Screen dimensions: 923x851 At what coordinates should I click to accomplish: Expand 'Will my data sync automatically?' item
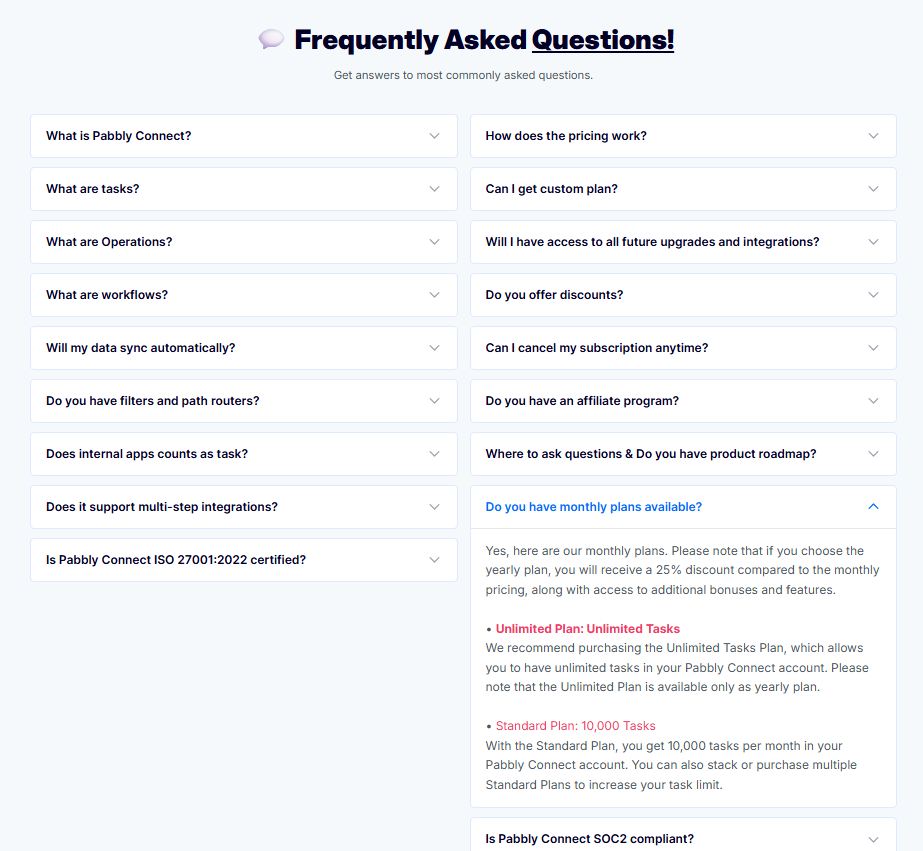244,348
